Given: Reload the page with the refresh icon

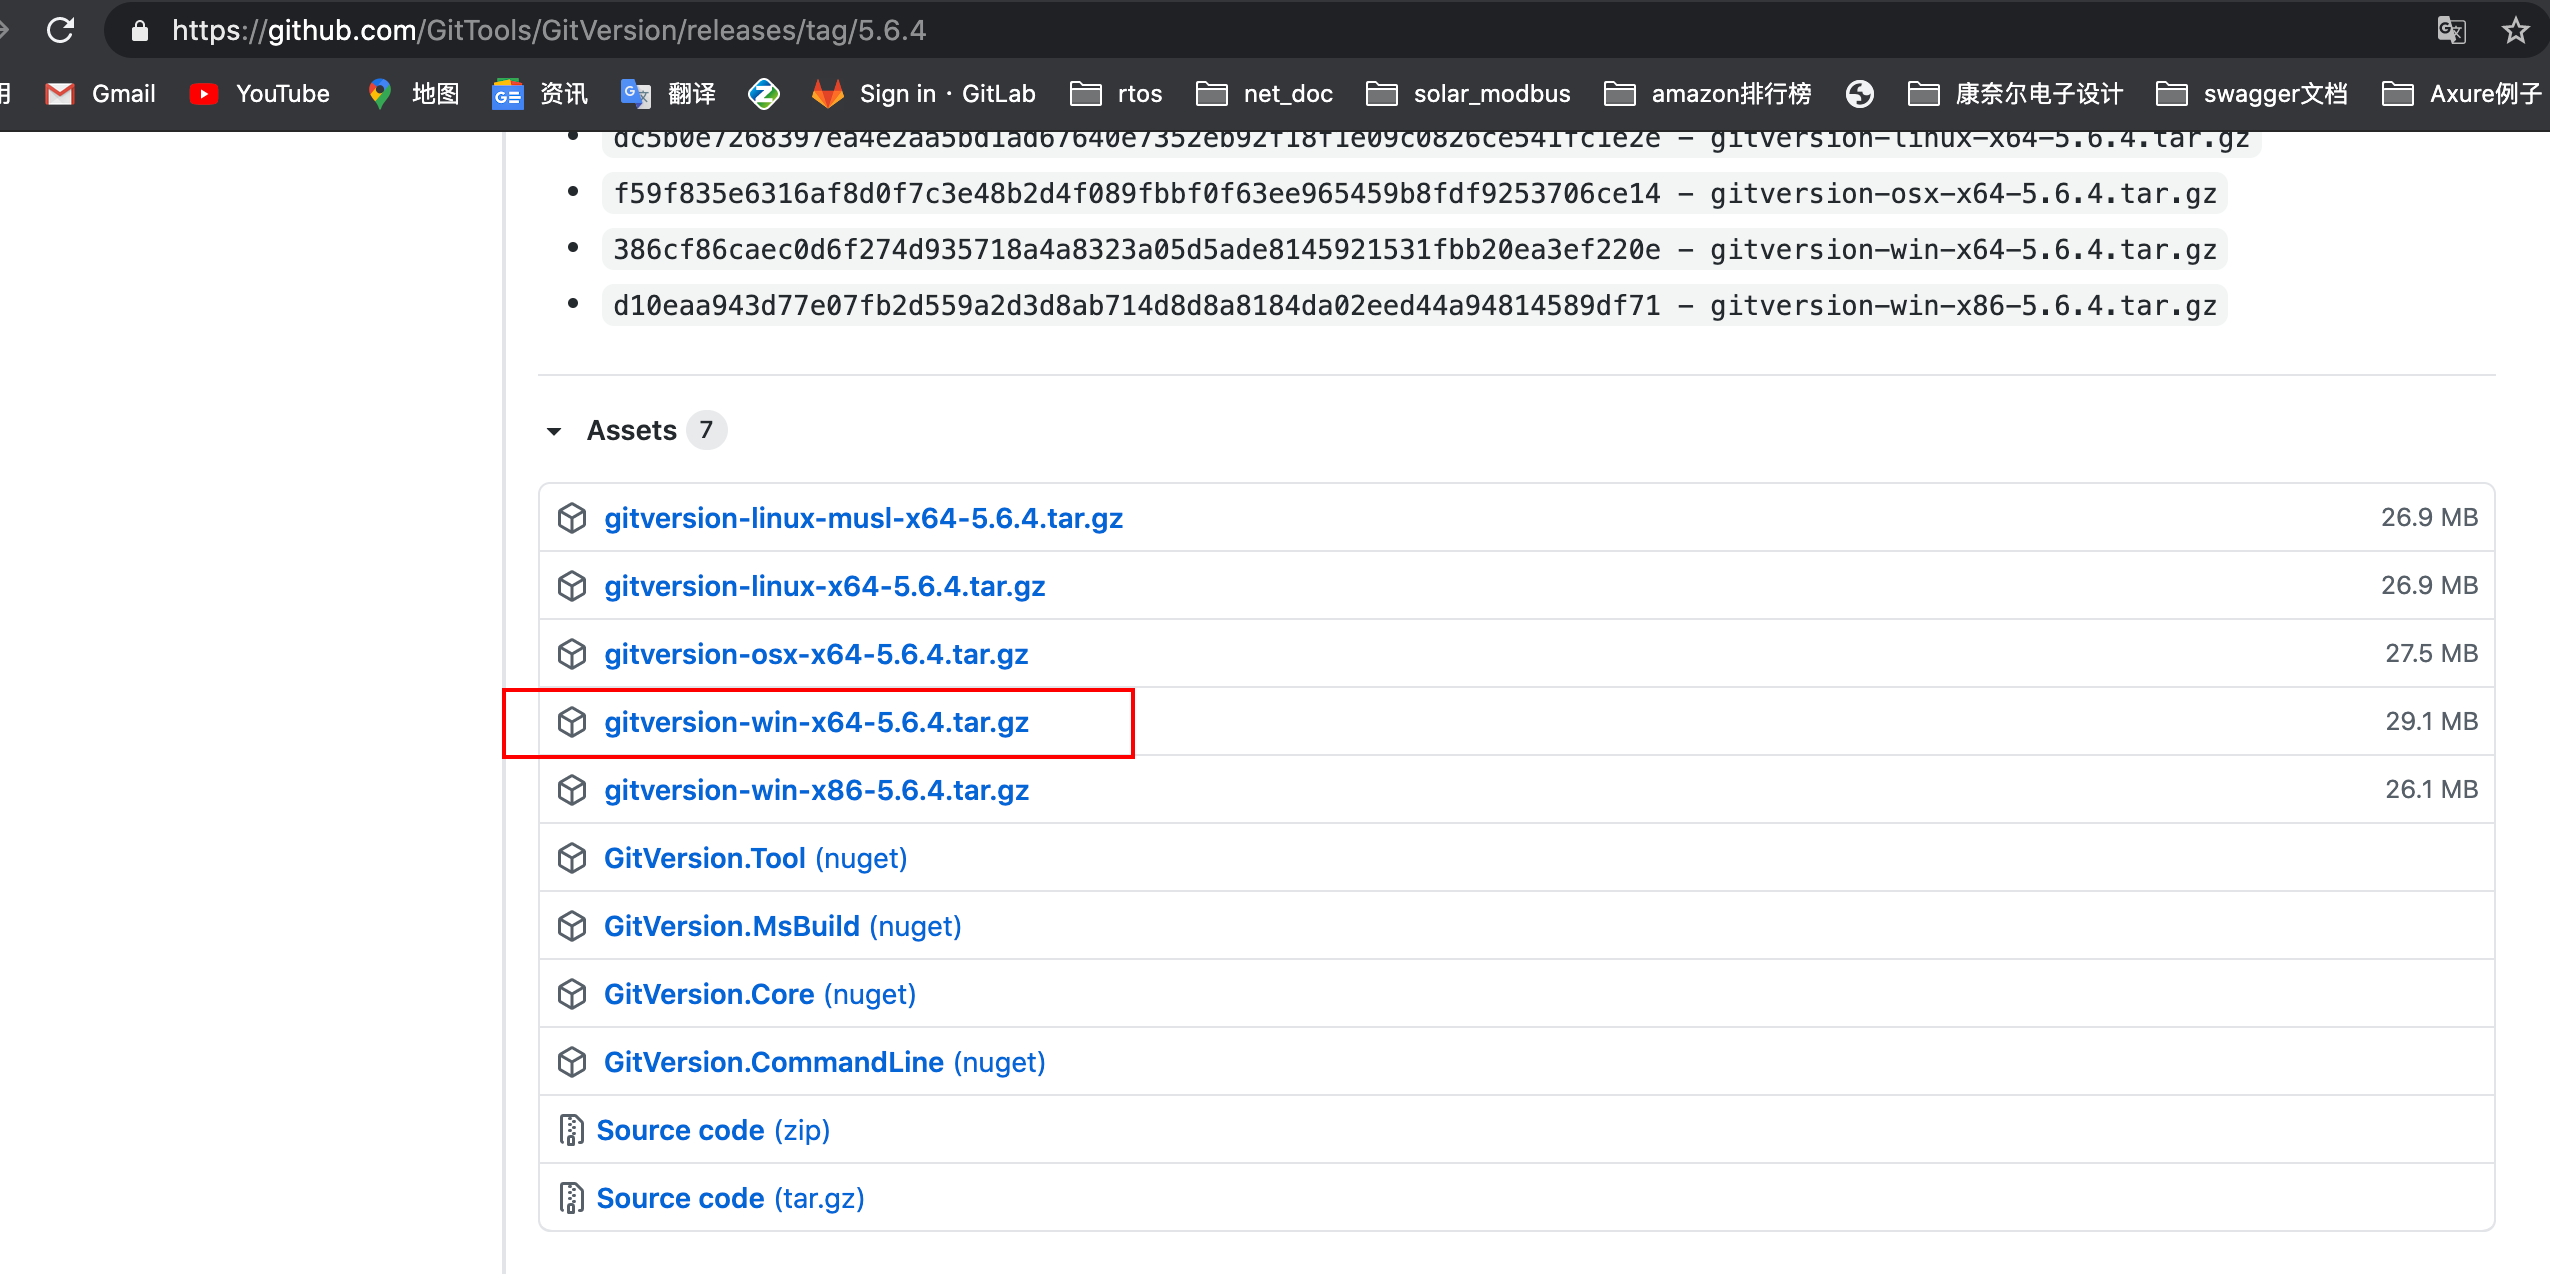Looking at the screenshot, I should [x=61, y=30].
